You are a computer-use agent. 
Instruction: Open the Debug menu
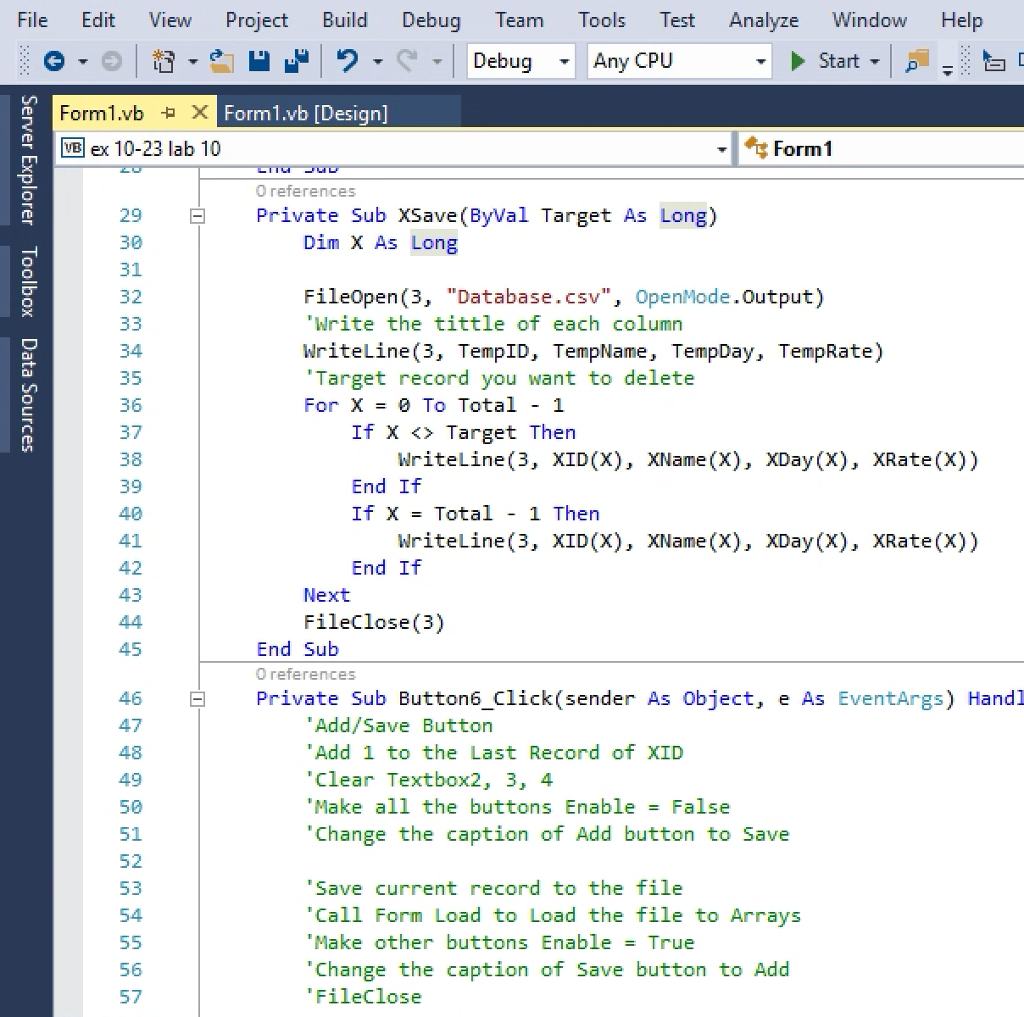click(x=430, y=19)
